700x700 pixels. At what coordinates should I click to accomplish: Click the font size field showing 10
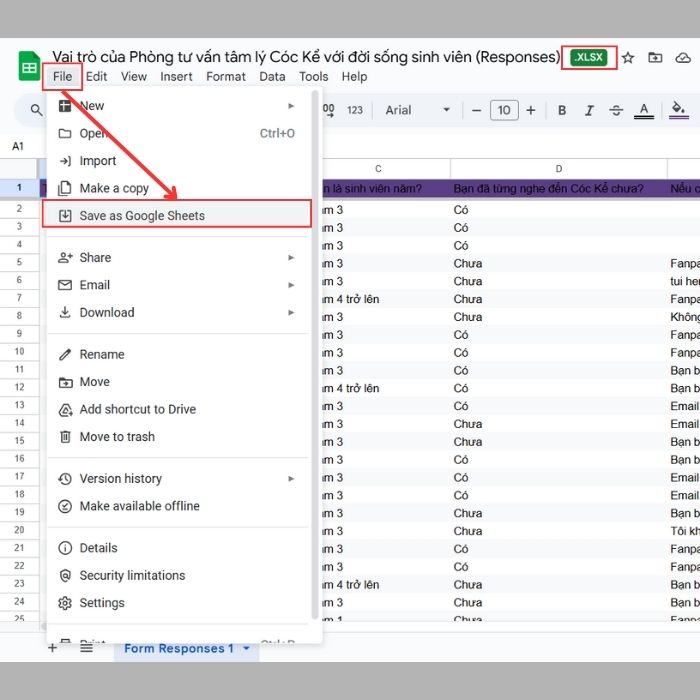504,110
